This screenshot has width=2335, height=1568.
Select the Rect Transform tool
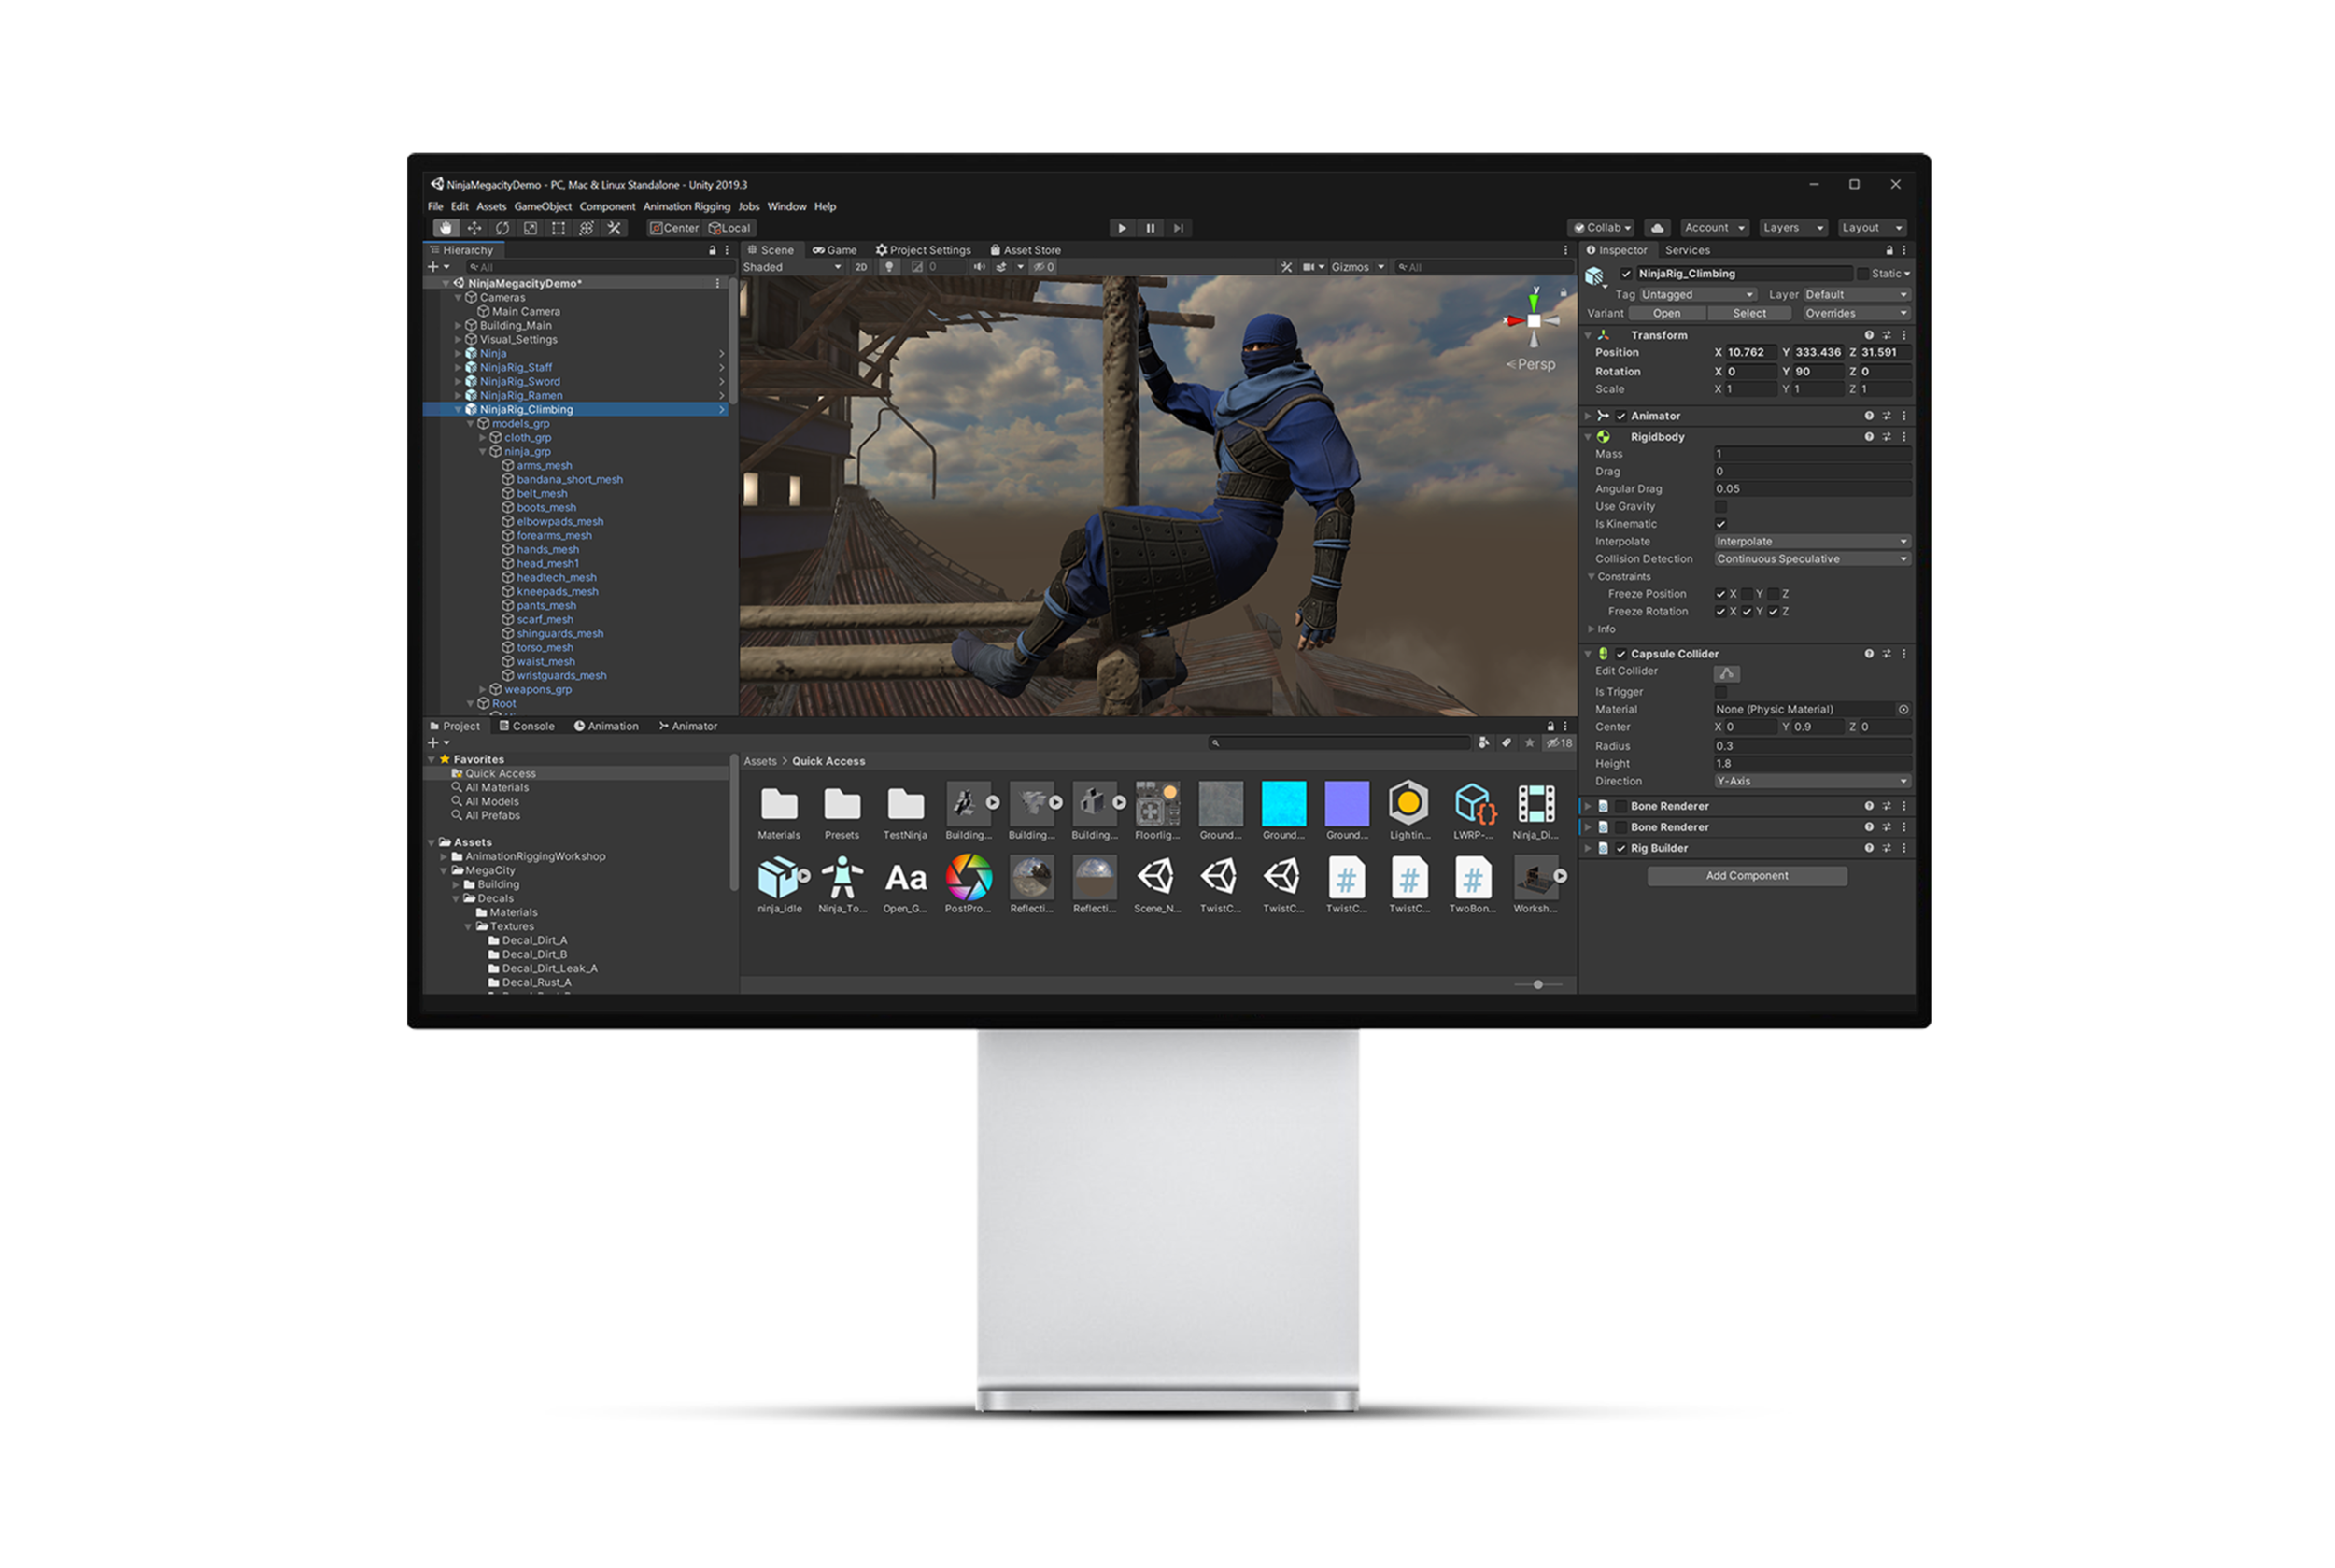tap(559, 228)
